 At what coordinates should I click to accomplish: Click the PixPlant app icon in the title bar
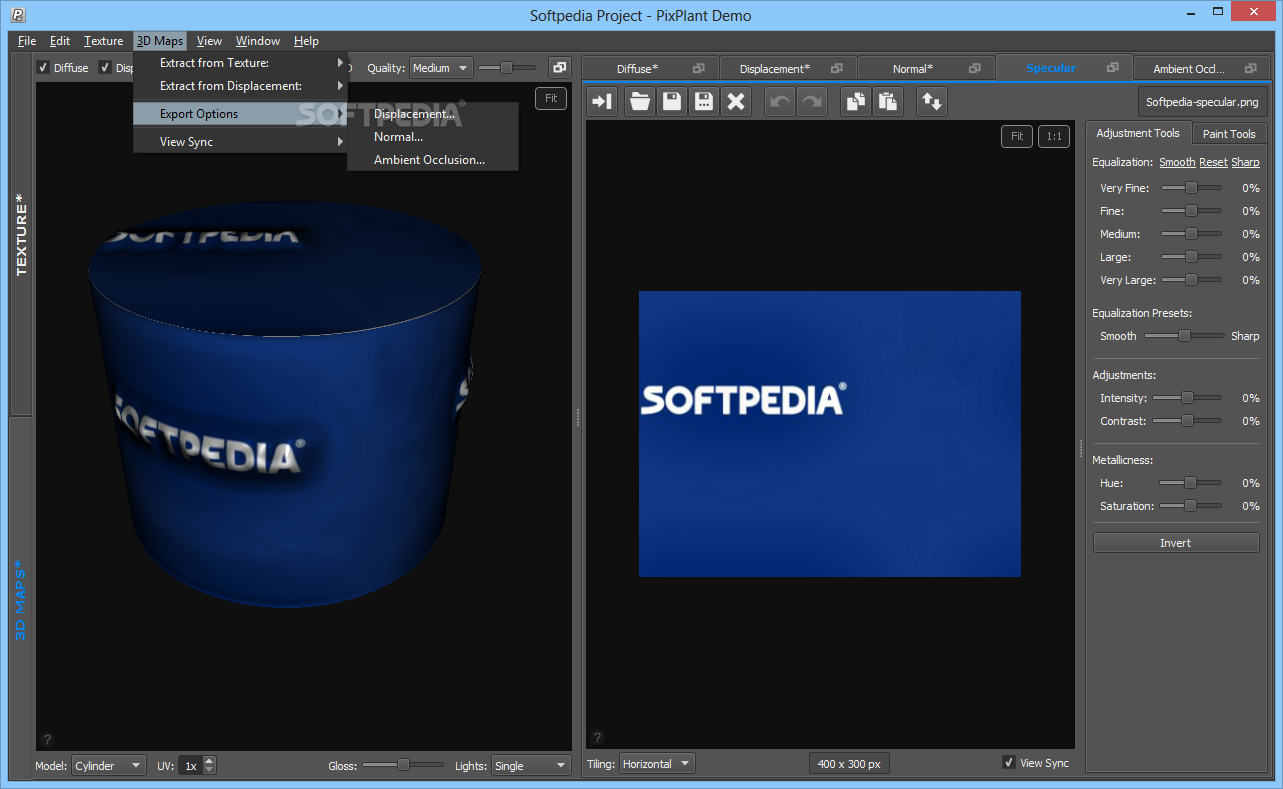18,15
